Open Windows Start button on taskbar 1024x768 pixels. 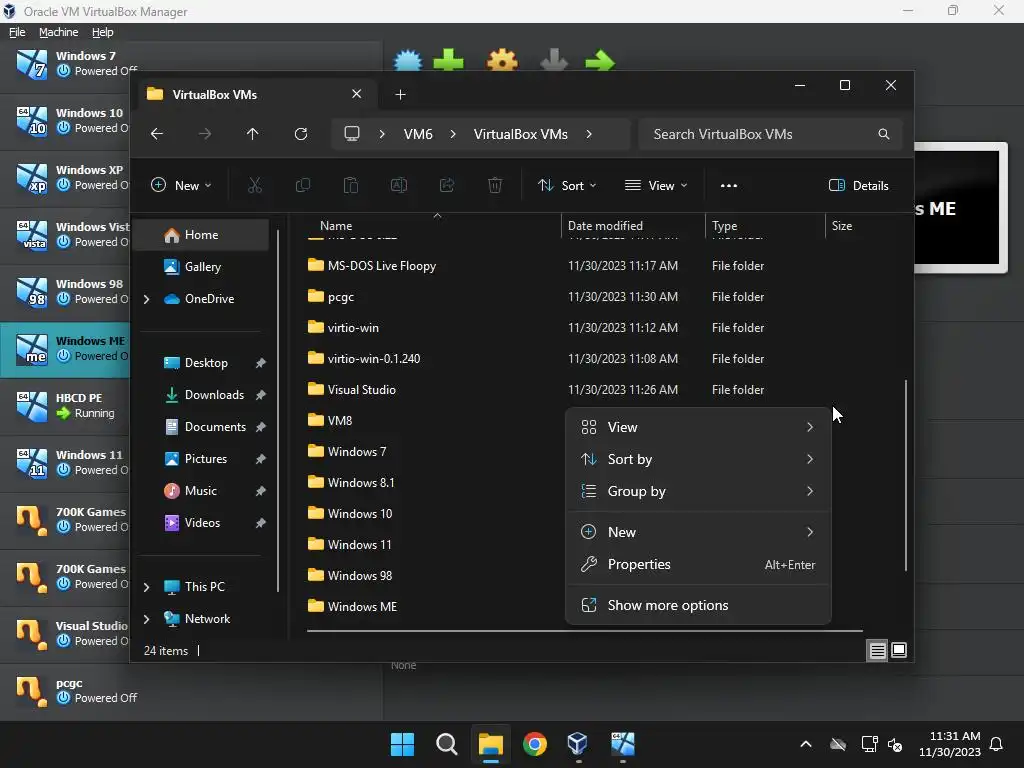[402, 744]
